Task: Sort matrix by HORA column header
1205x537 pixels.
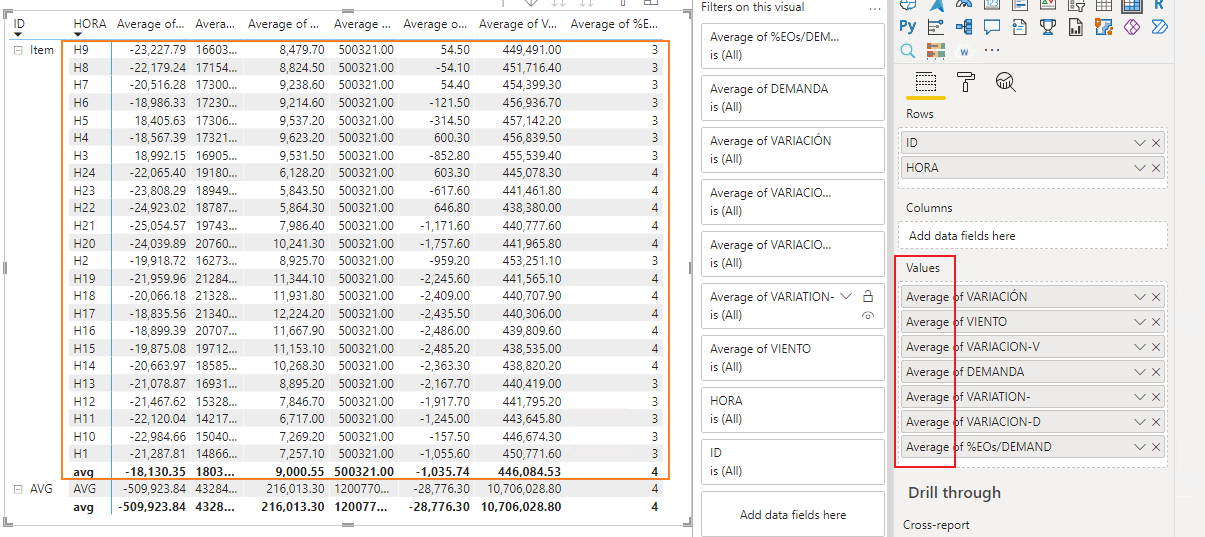Action: (x=89, y=23)
